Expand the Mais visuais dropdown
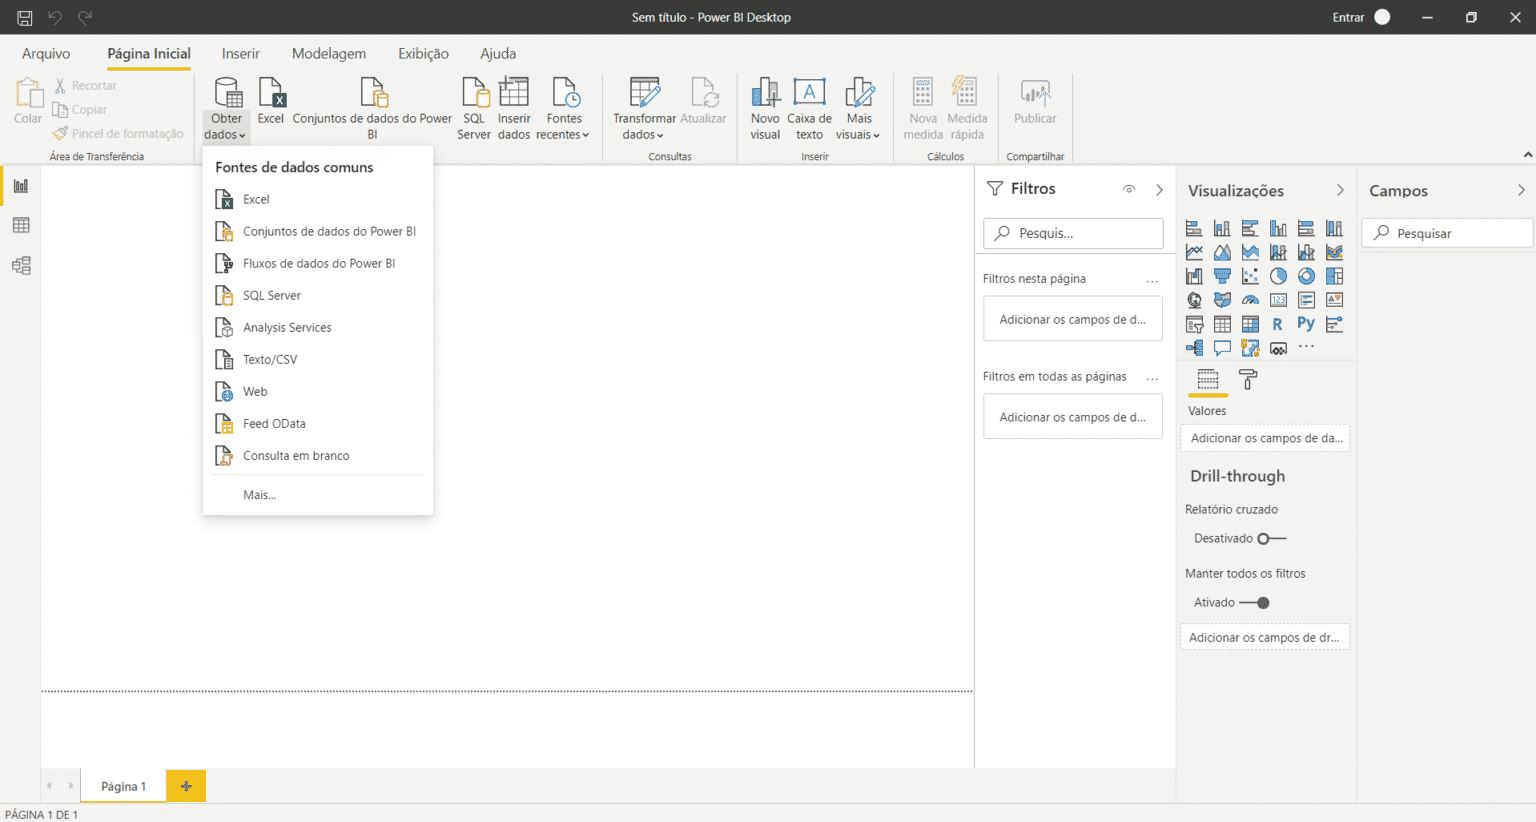Screen dimensions: 1536x822 pyautogui.click(x=859, y=118)
